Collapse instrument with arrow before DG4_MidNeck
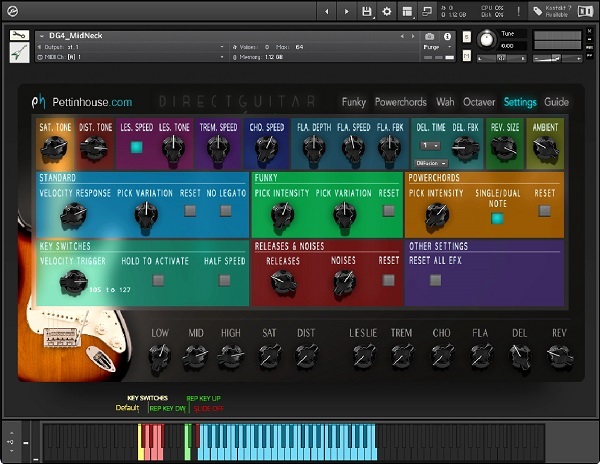600x464 pixels. click(42, 36)
